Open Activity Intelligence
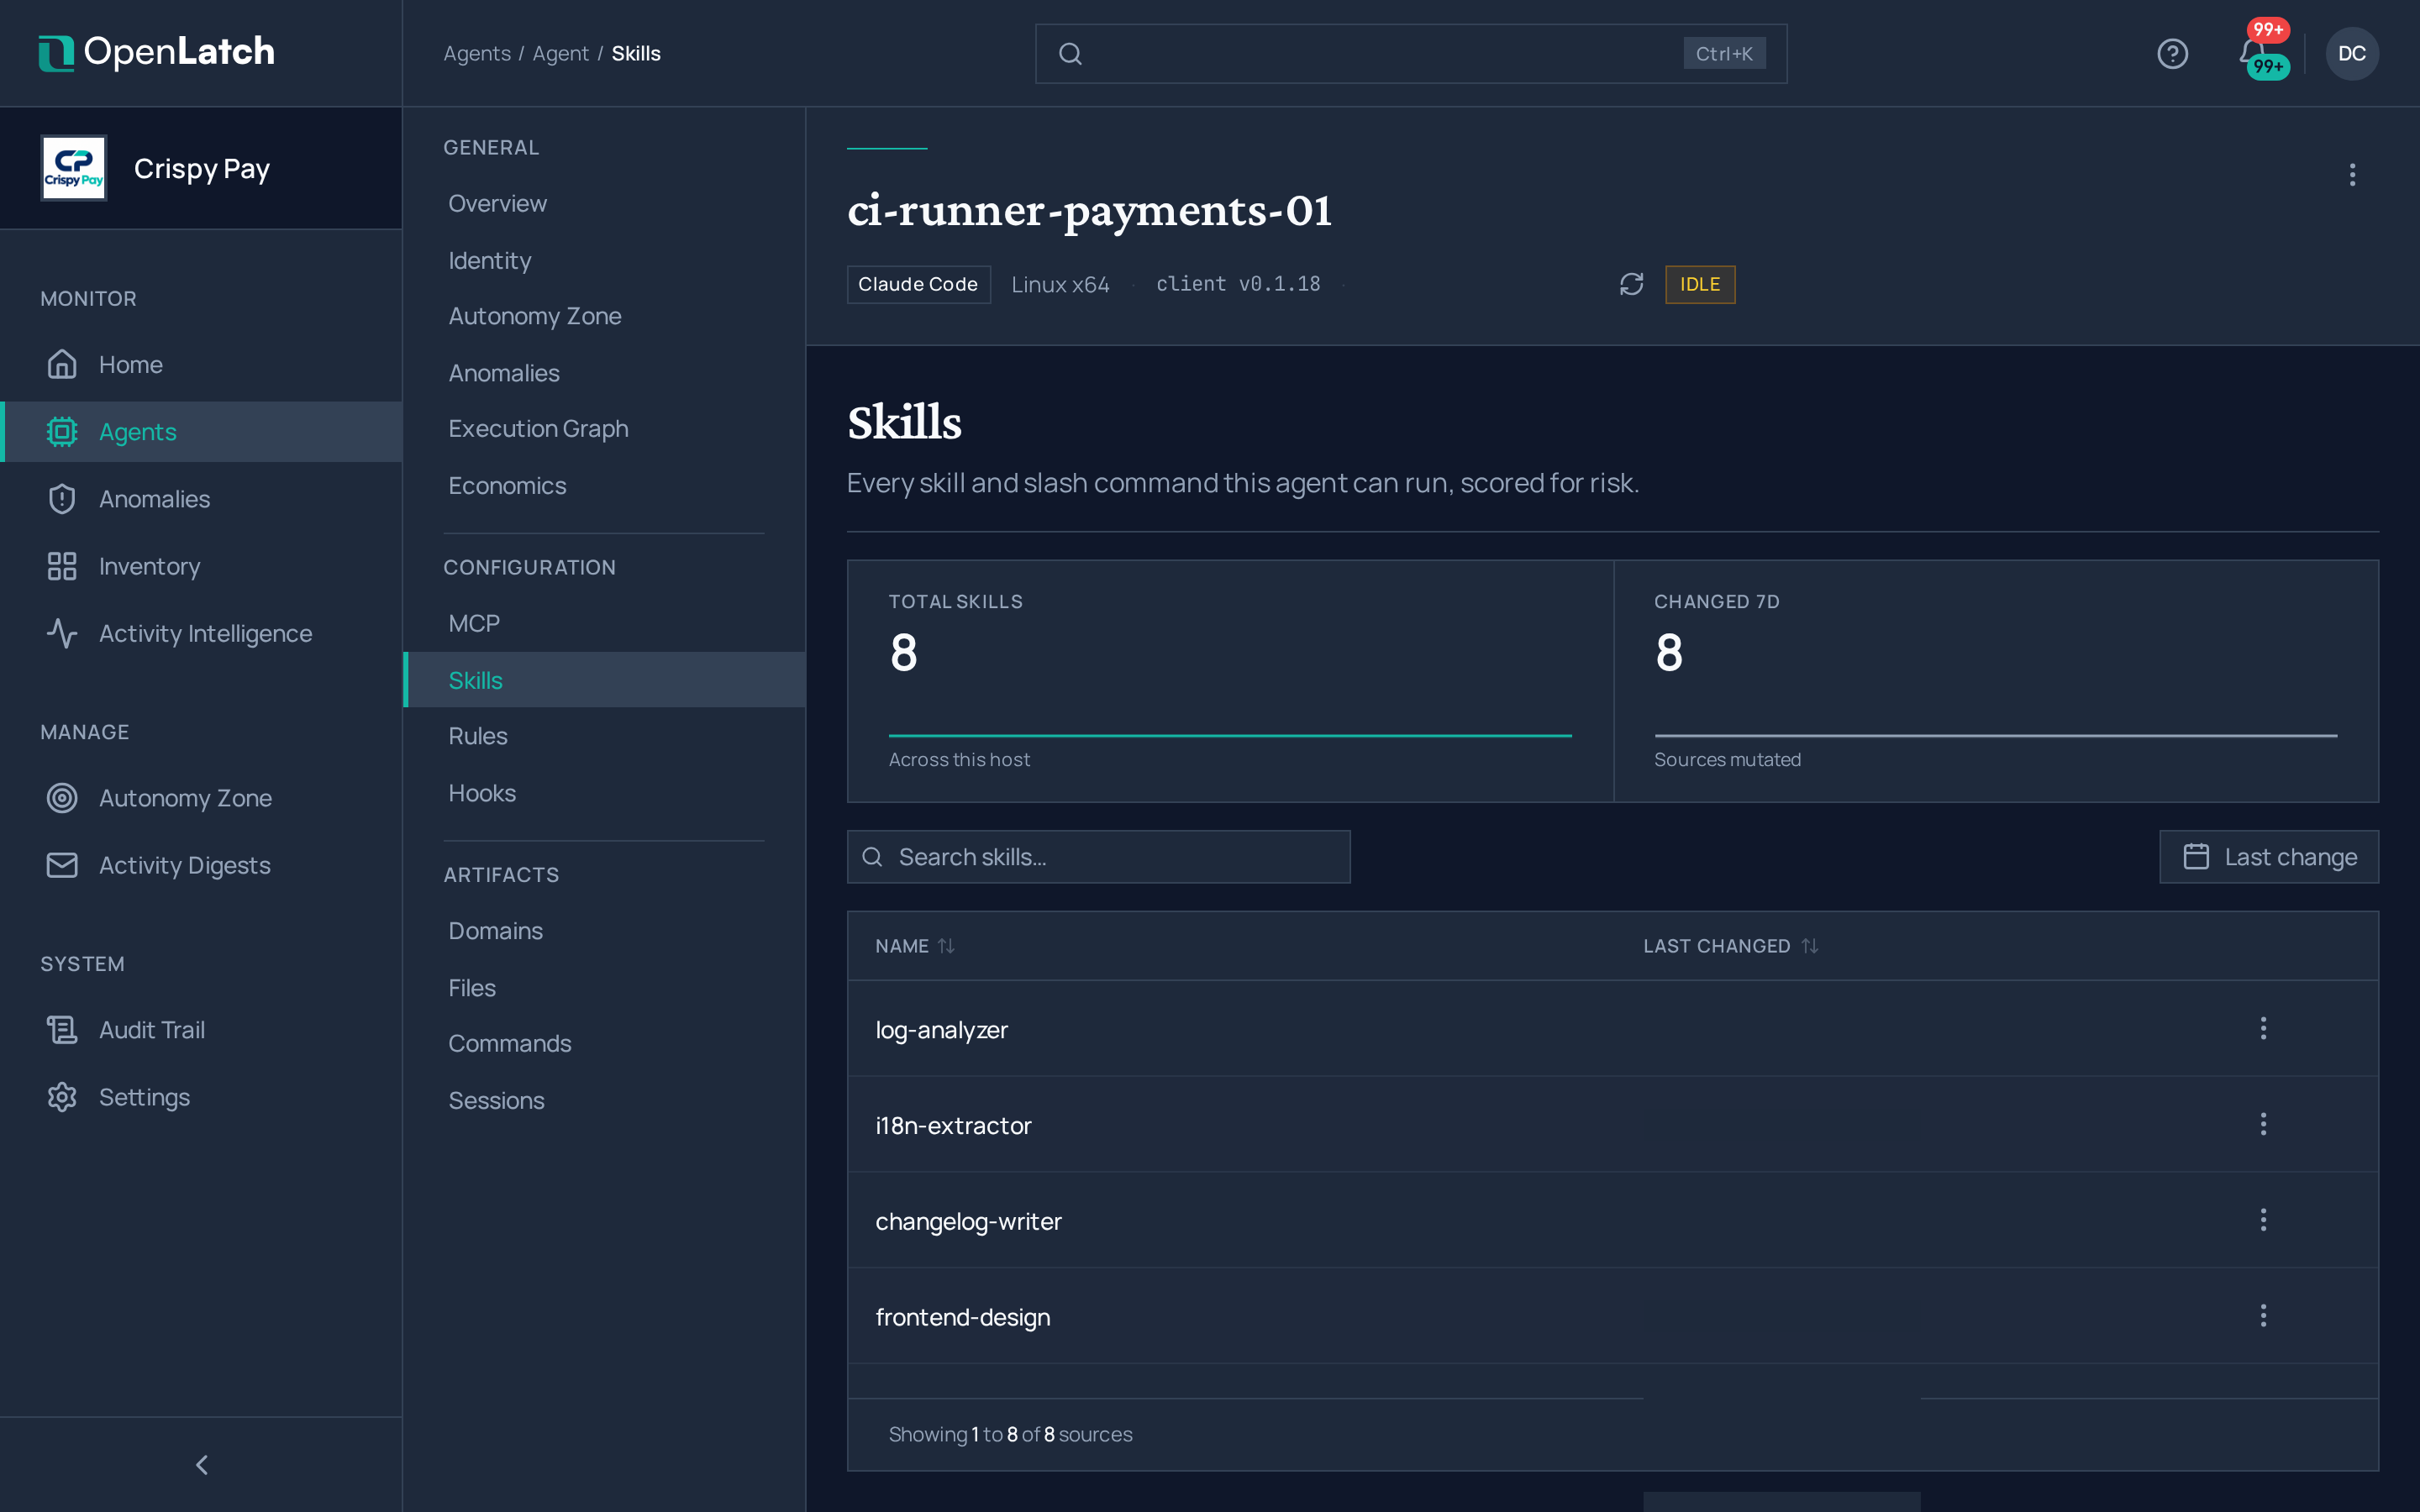 [201, 633]
